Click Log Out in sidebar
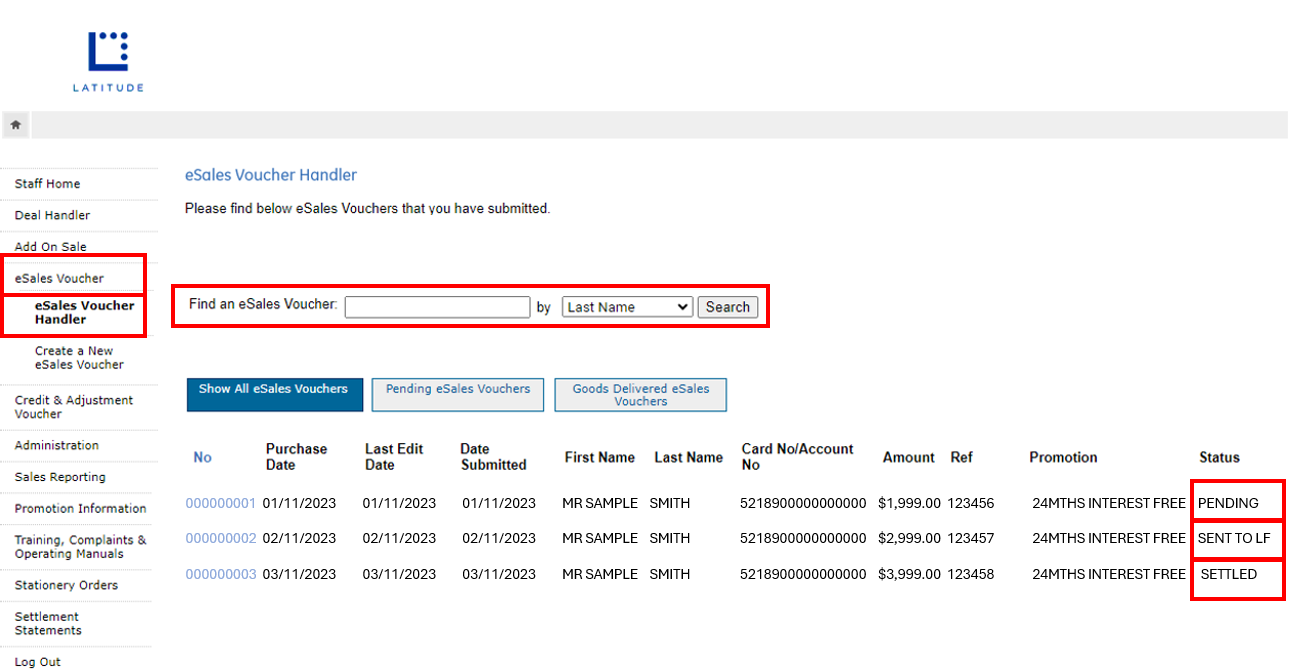Screen dimensions: 1310x672 coord(38,661)
